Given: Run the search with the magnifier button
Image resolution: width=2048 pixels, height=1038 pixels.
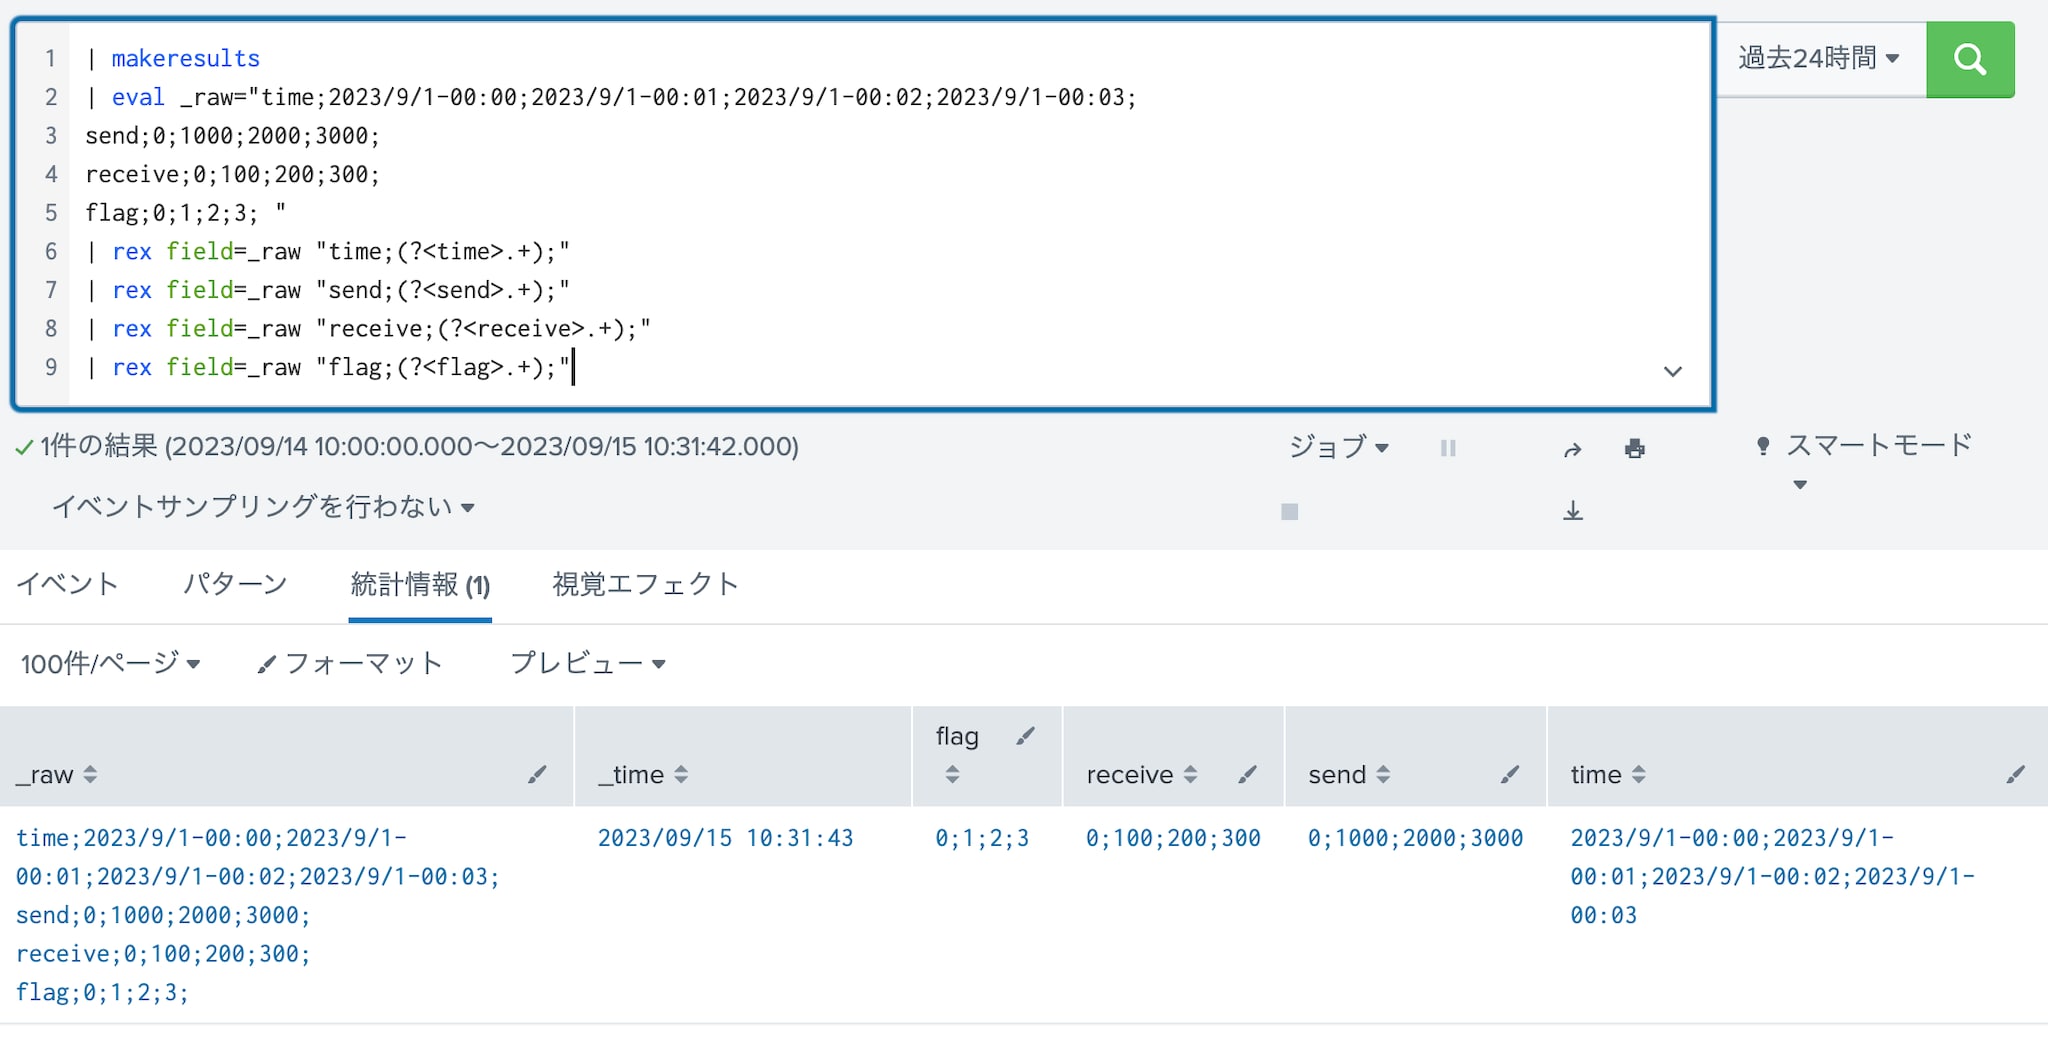Looking at the screenshot, I should coord(1969,59).
